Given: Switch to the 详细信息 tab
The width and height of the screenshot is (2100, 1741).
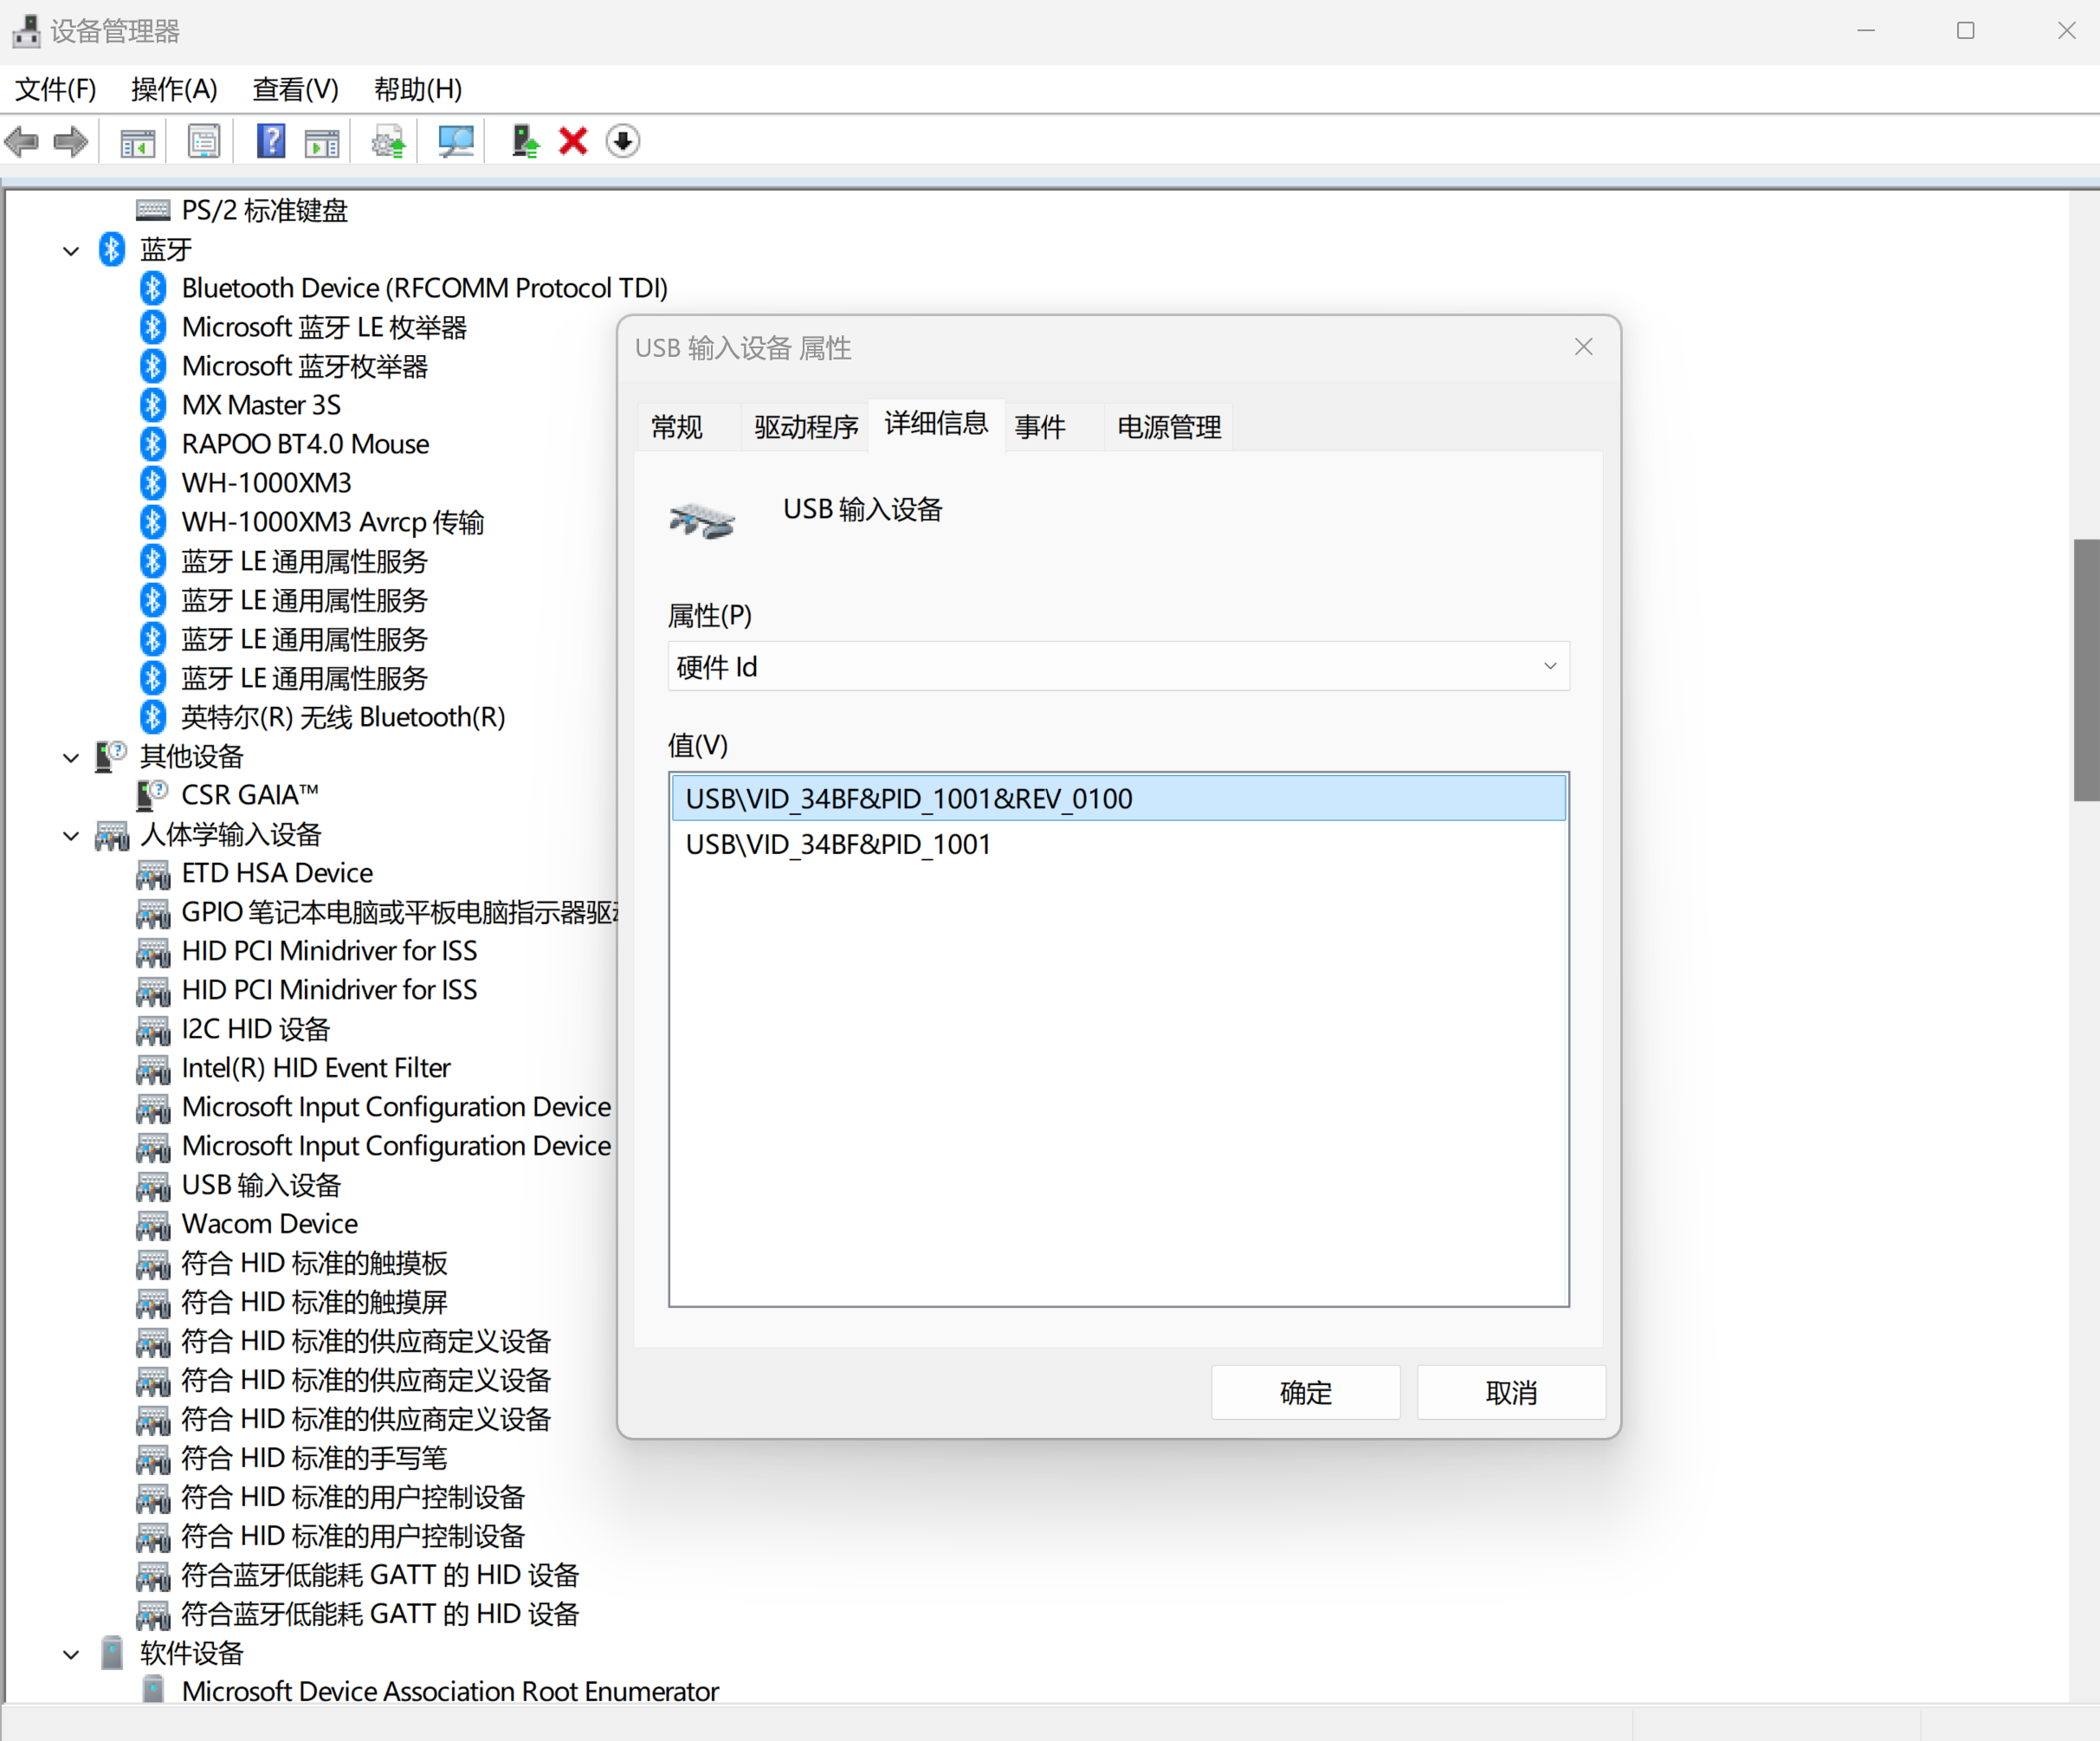Looking at the screenshot, I should (936, 424).
